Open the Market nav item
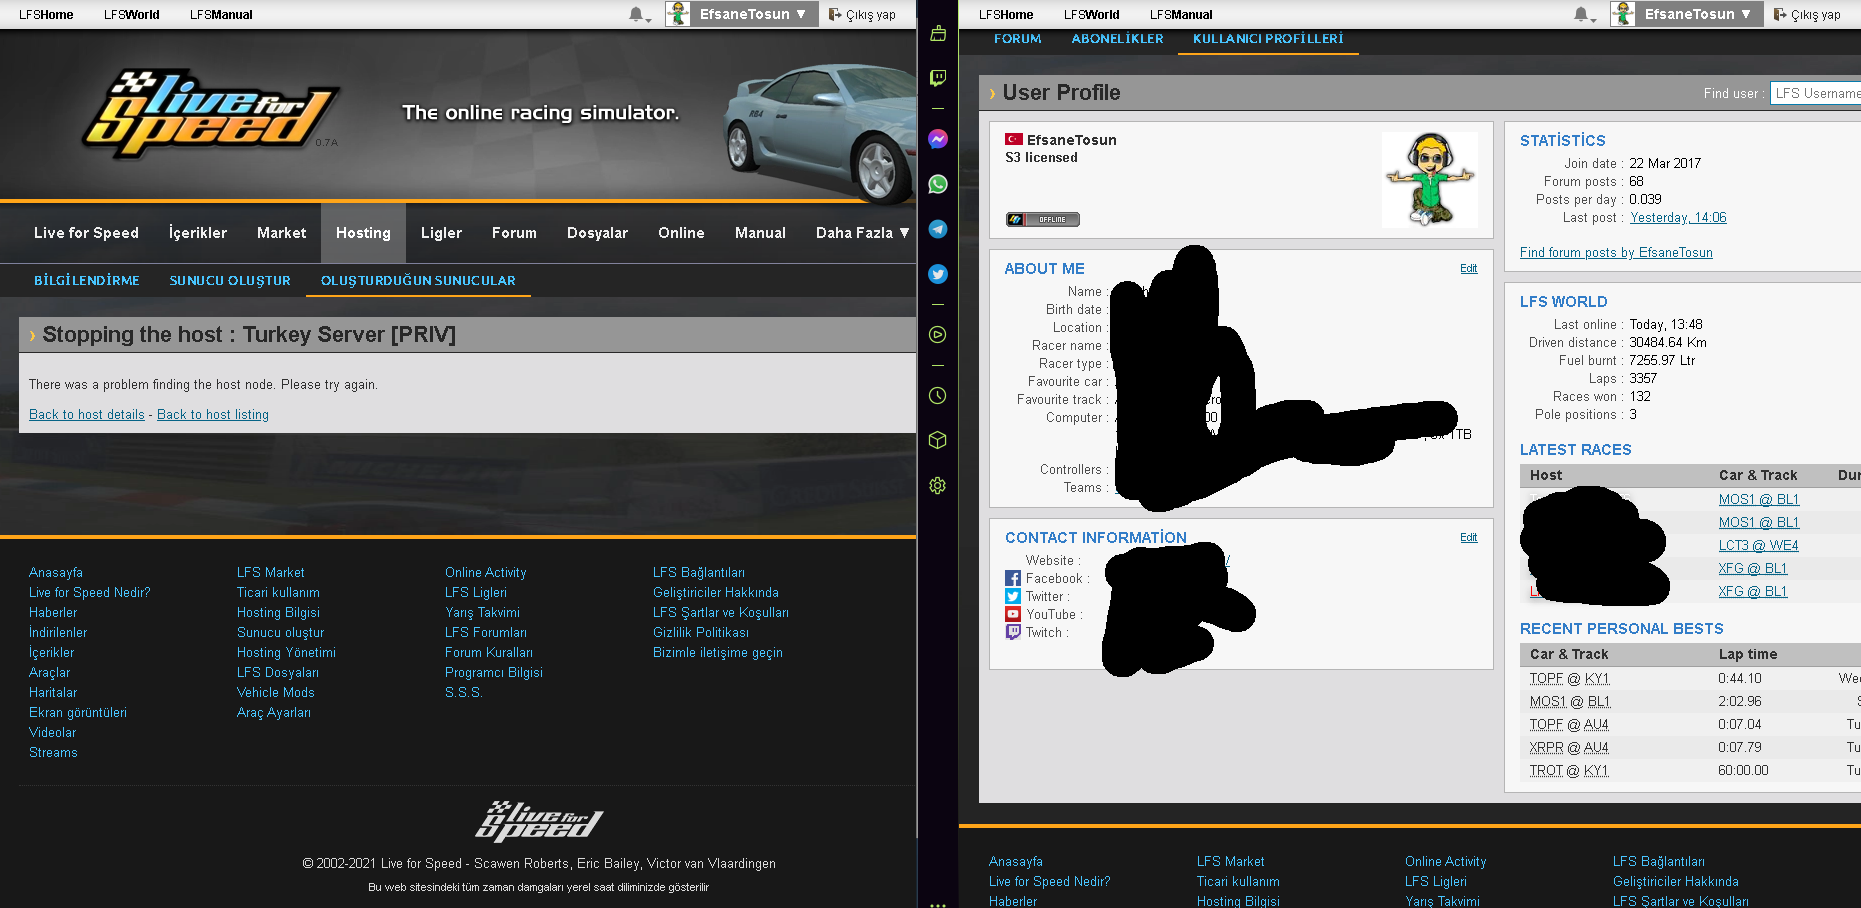This screenshot has width=1861, height=908. [x=282, y=233]
